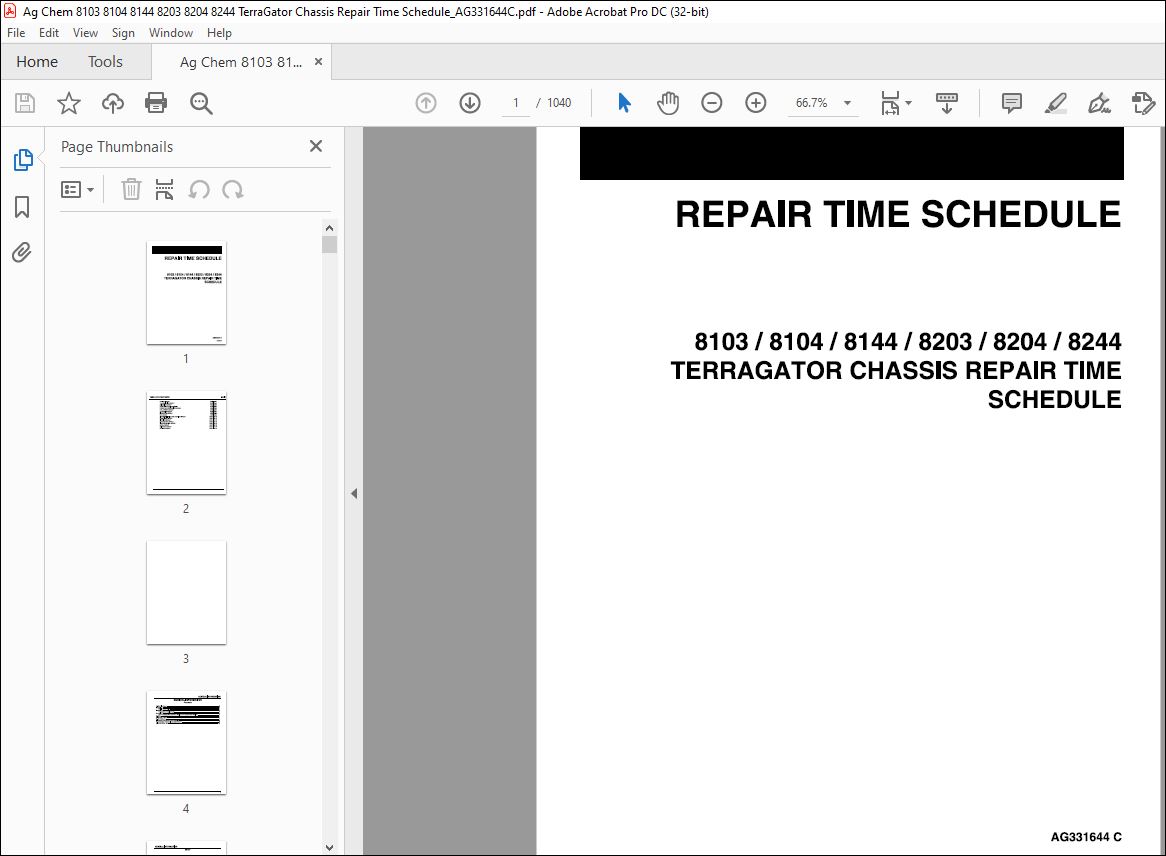Click the model numbers line 8103 / 8104

pos(908,341)
